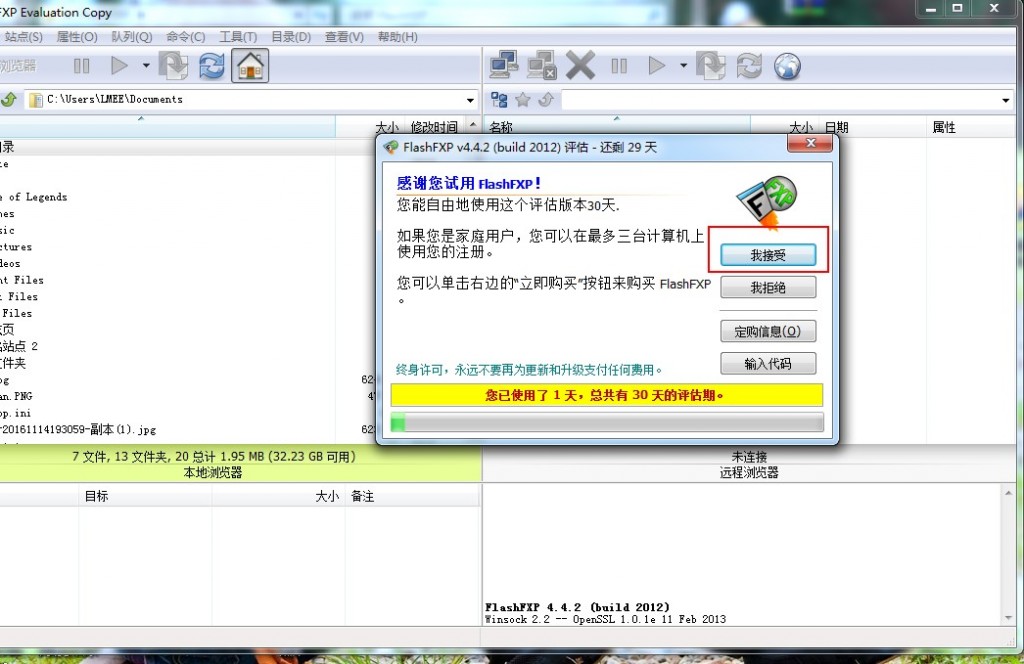The image size is (1024, 664).
Task: Click the local pane play transfer icon
Action: coord(119,65)
